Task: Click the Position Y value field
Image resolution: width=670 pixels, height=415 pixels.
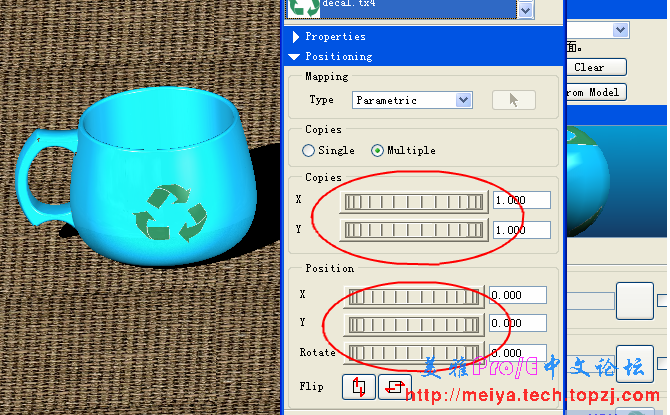Action: [x=518, y=323]
